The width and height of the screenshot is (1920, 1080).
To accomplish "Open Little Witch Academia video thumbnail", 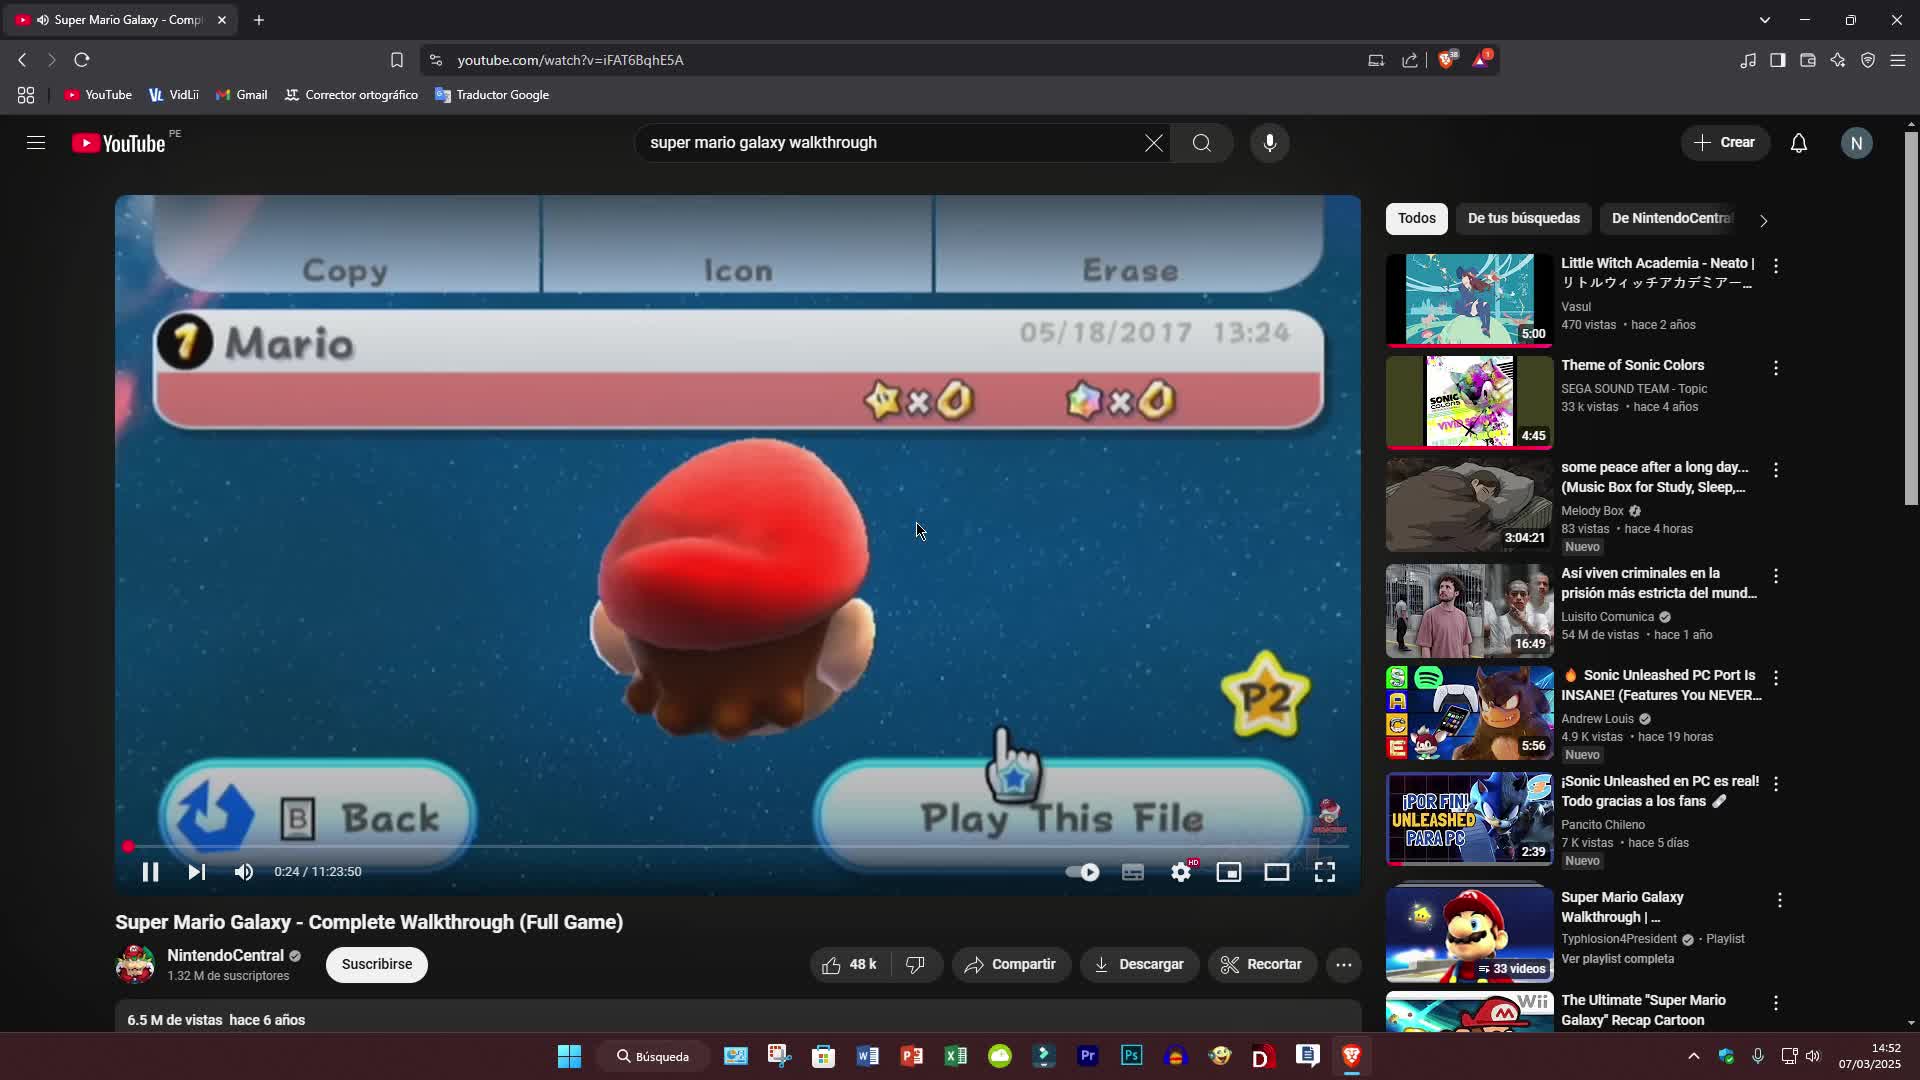I will 1469,299.
